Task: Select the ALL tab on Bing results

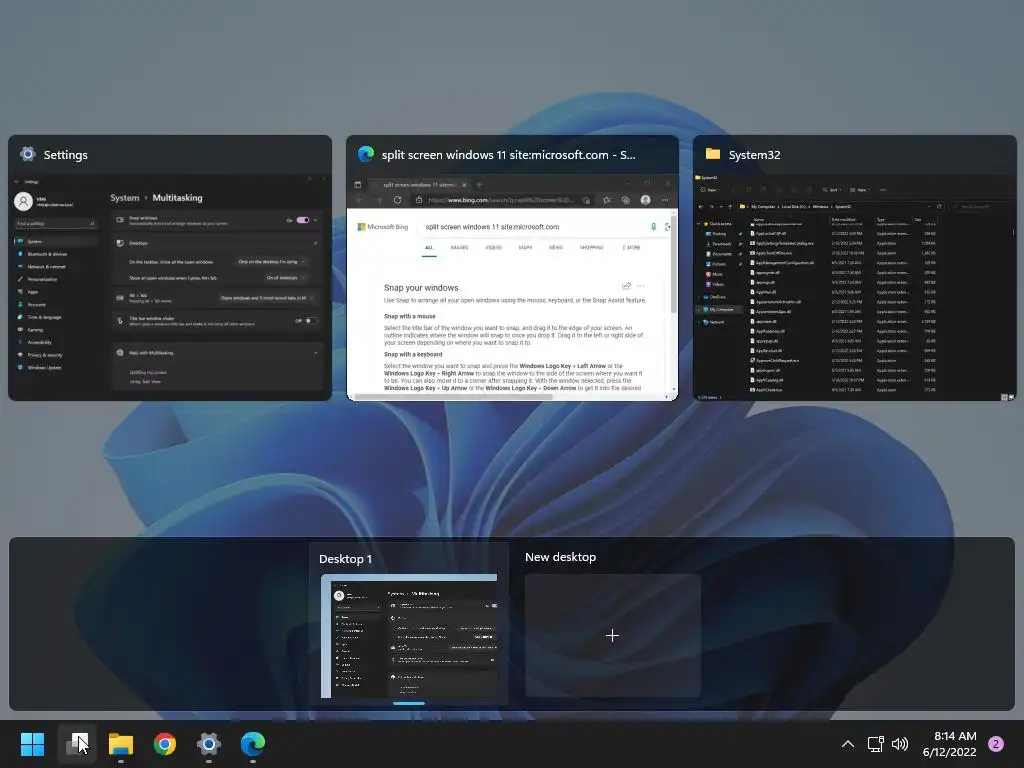Action: point(429,248)
